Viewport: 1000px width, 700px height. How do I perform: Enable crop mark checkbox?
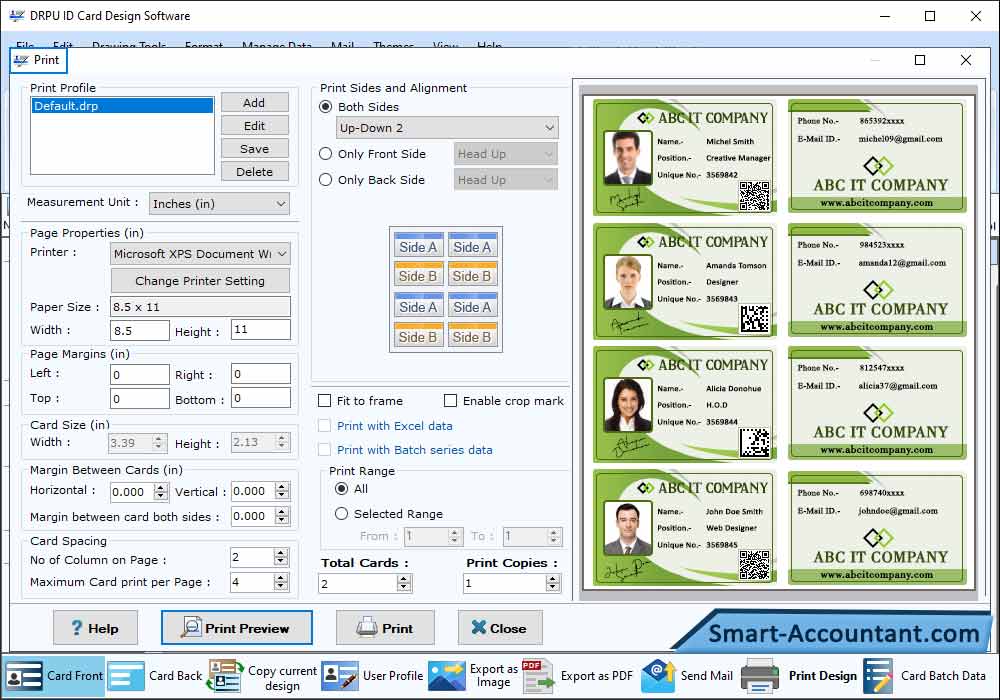coord(450,400)
